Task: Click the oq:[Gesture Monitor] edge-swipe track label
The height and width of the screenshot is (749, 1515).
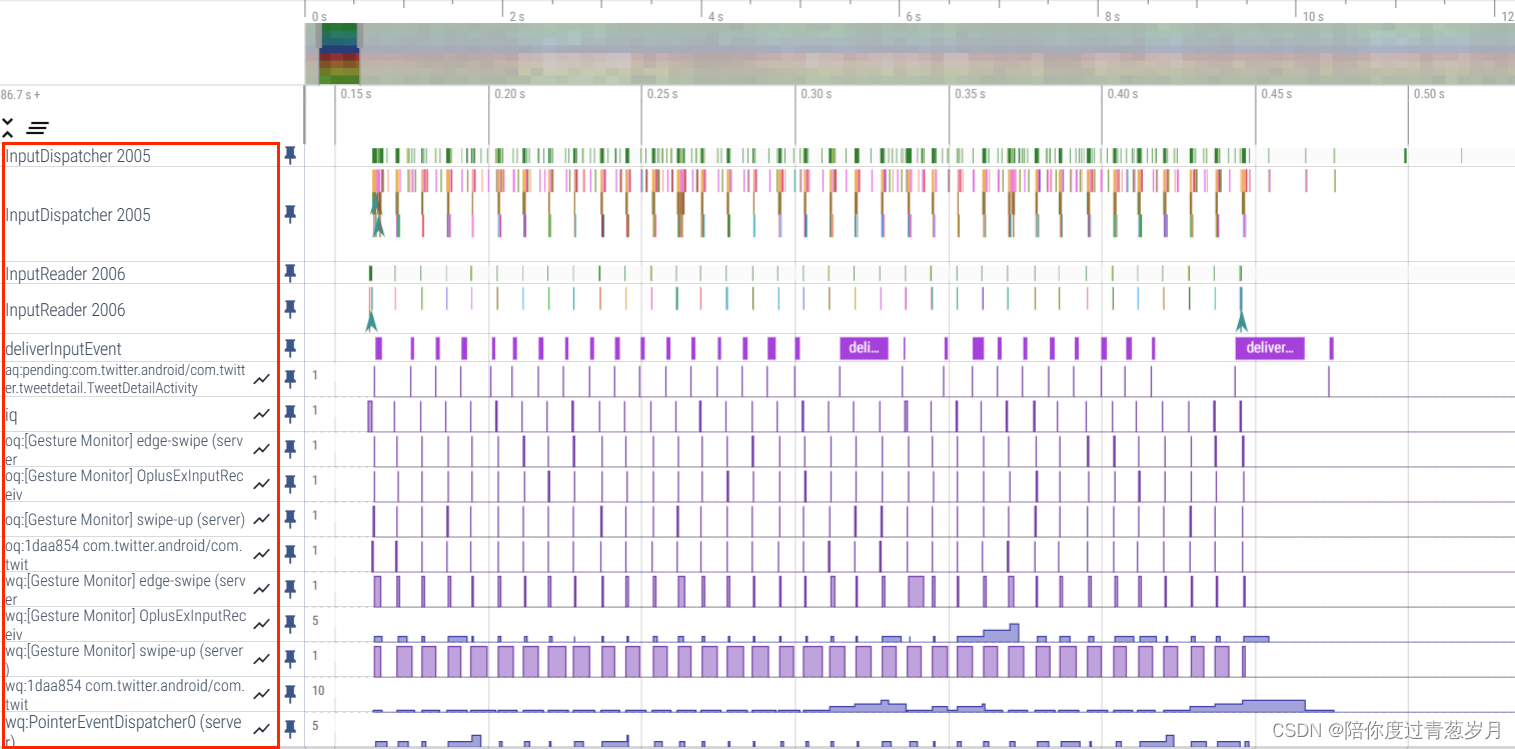Action: tap(125, 450)
